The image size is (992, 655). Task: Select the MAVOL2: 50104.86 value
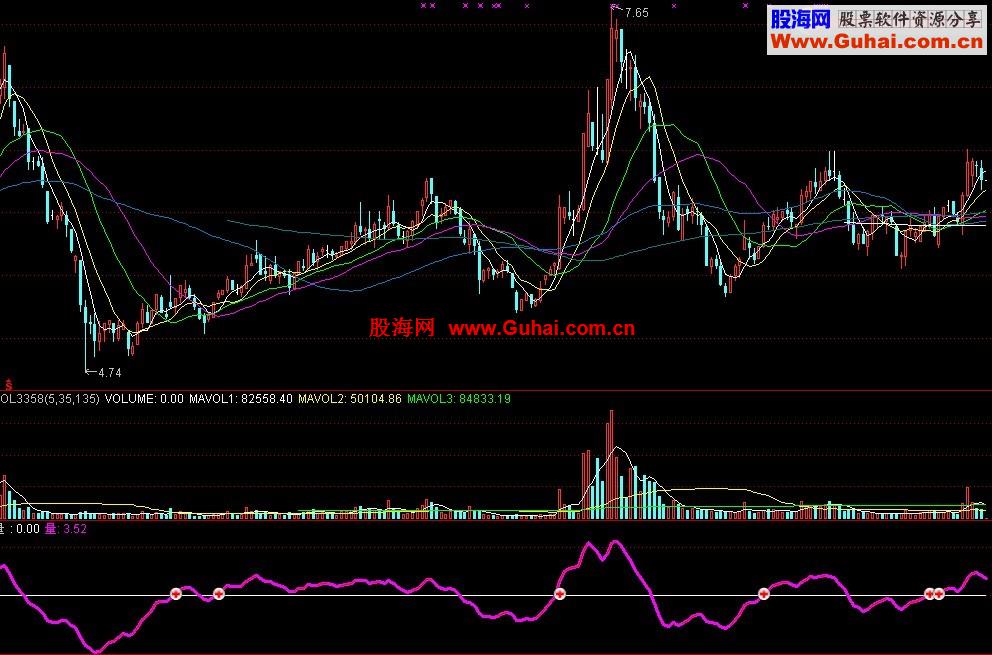(350, 399)
